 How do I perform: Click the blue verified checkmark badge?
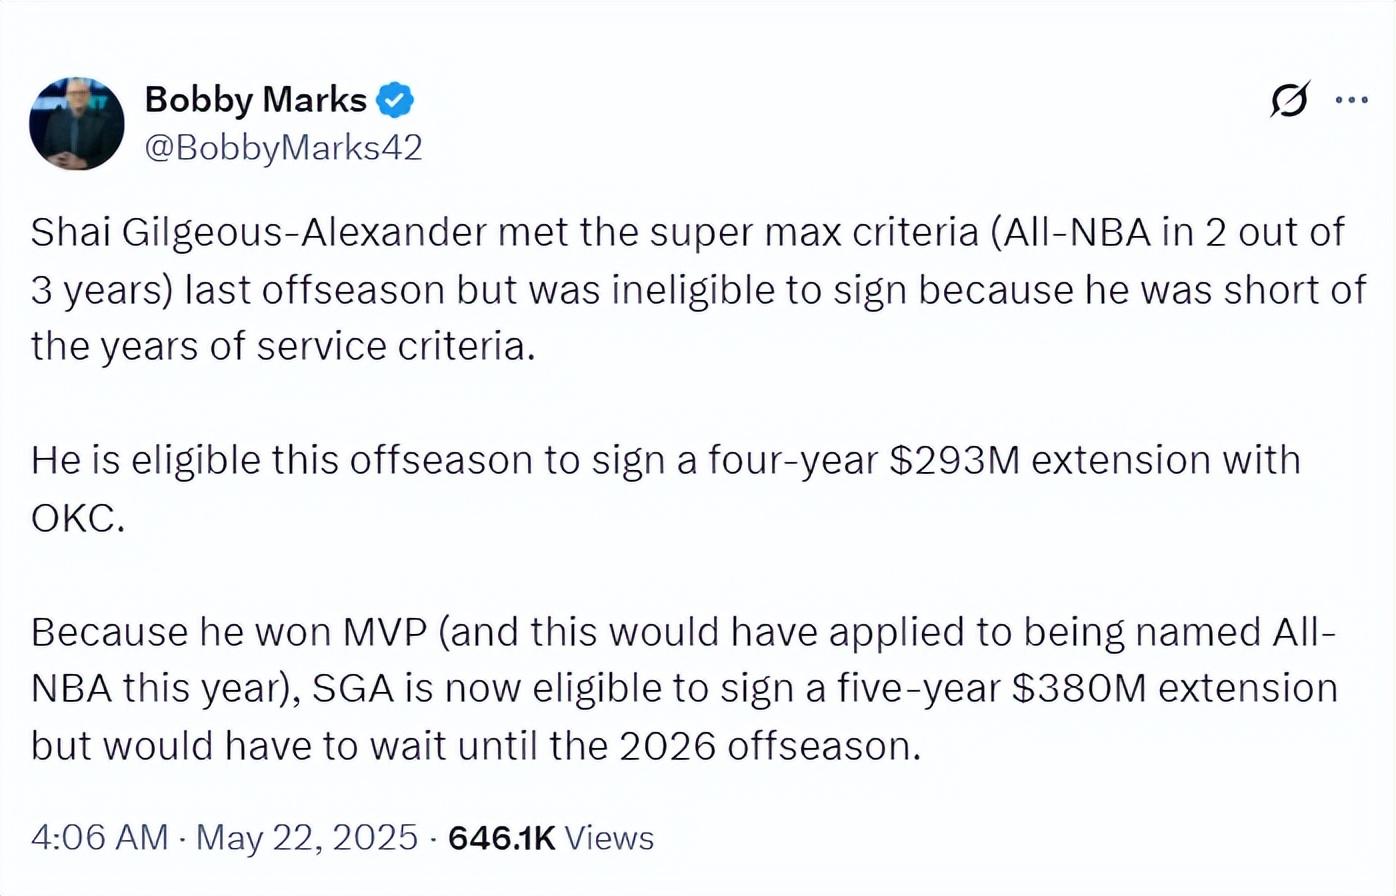[x=395, y=100]
